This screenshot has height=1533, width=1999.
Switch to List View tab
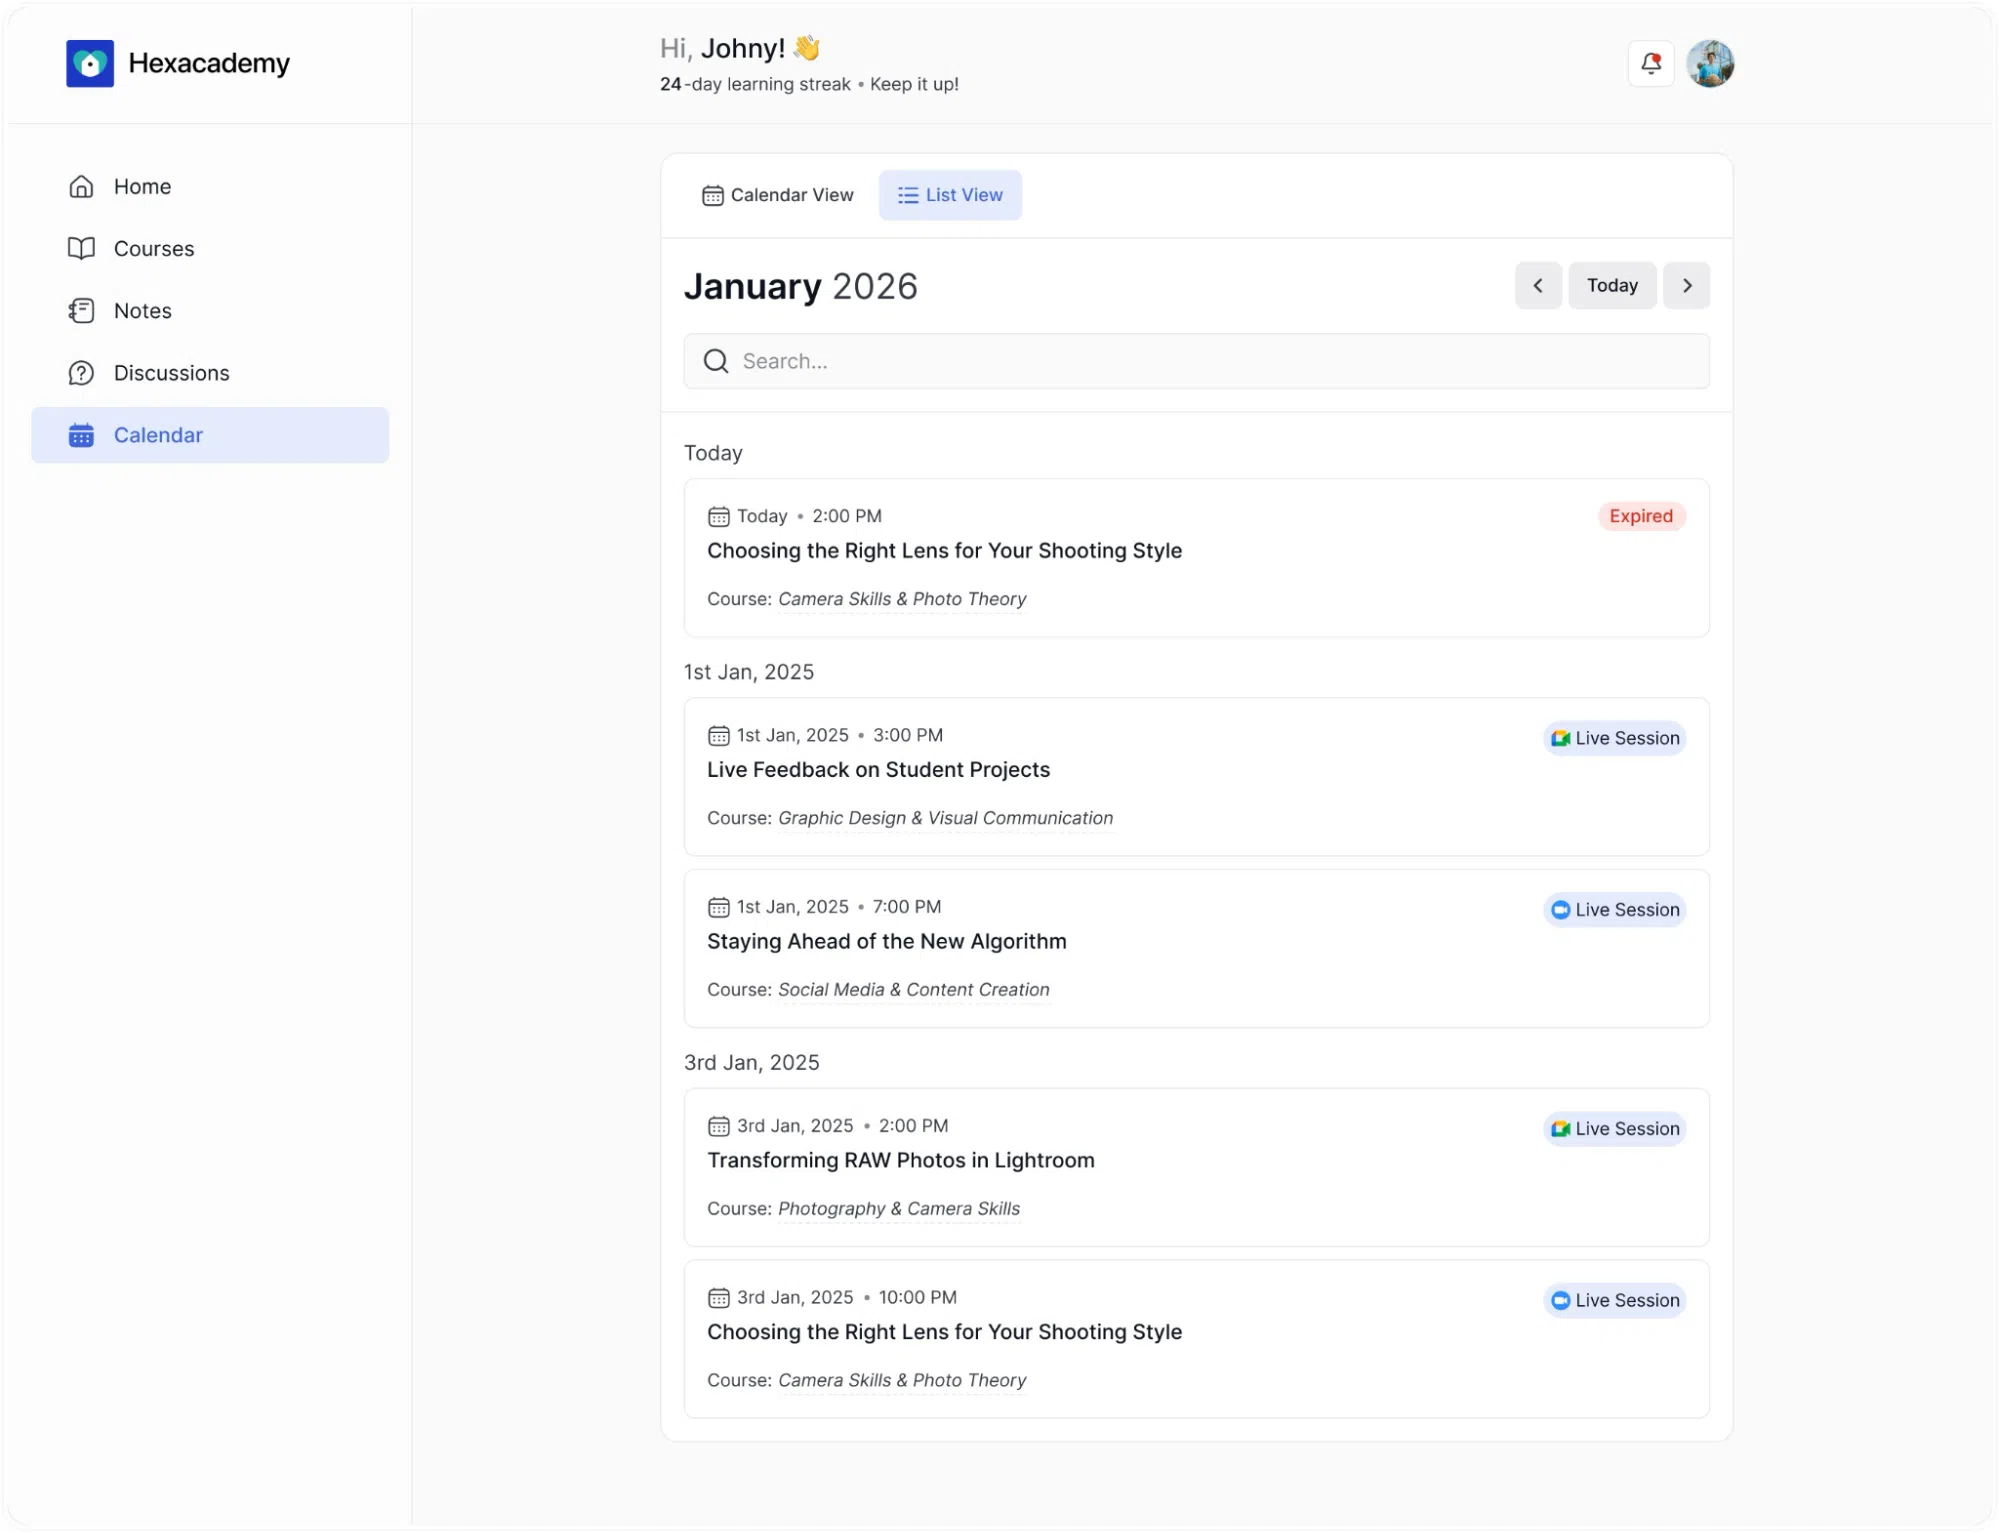[x=950, y=195]
